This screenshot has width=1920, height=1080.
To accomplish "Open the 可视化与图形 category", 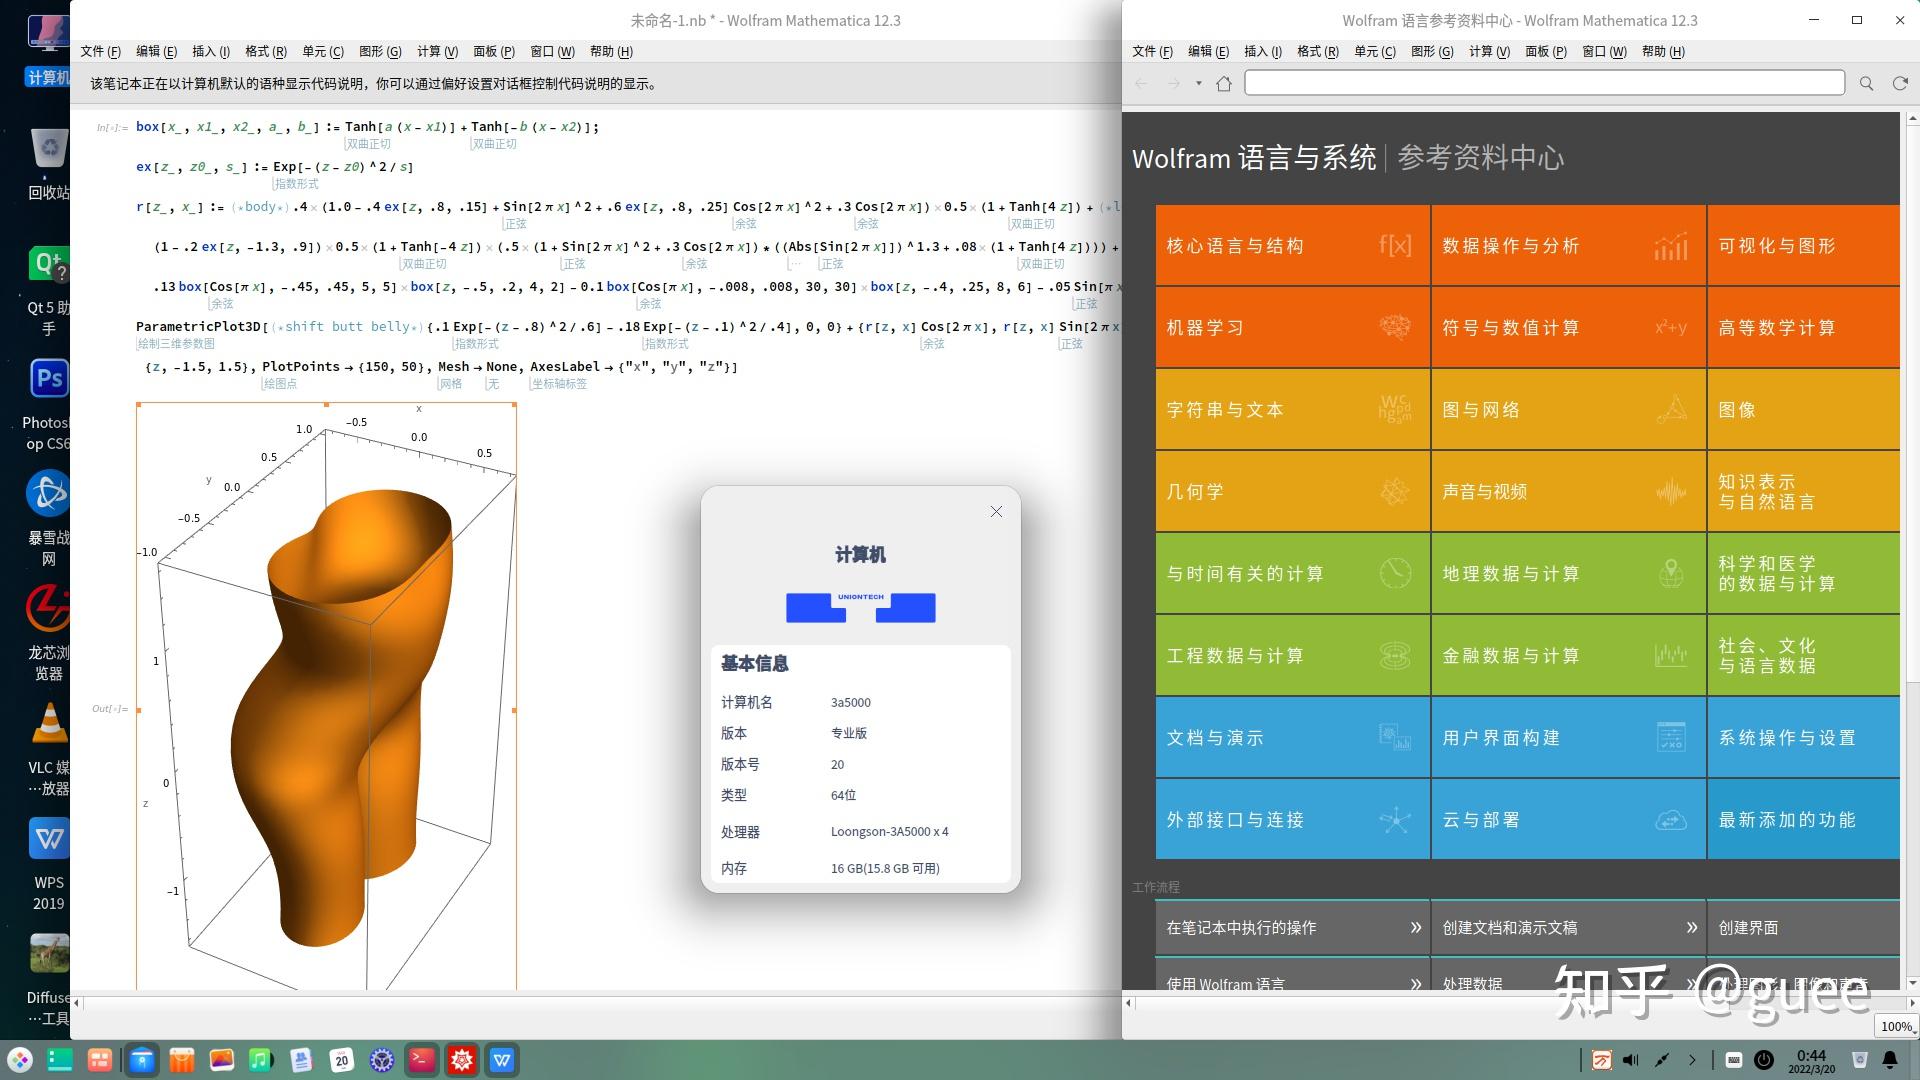I will pyautogui.click(x=1800, y=245).
